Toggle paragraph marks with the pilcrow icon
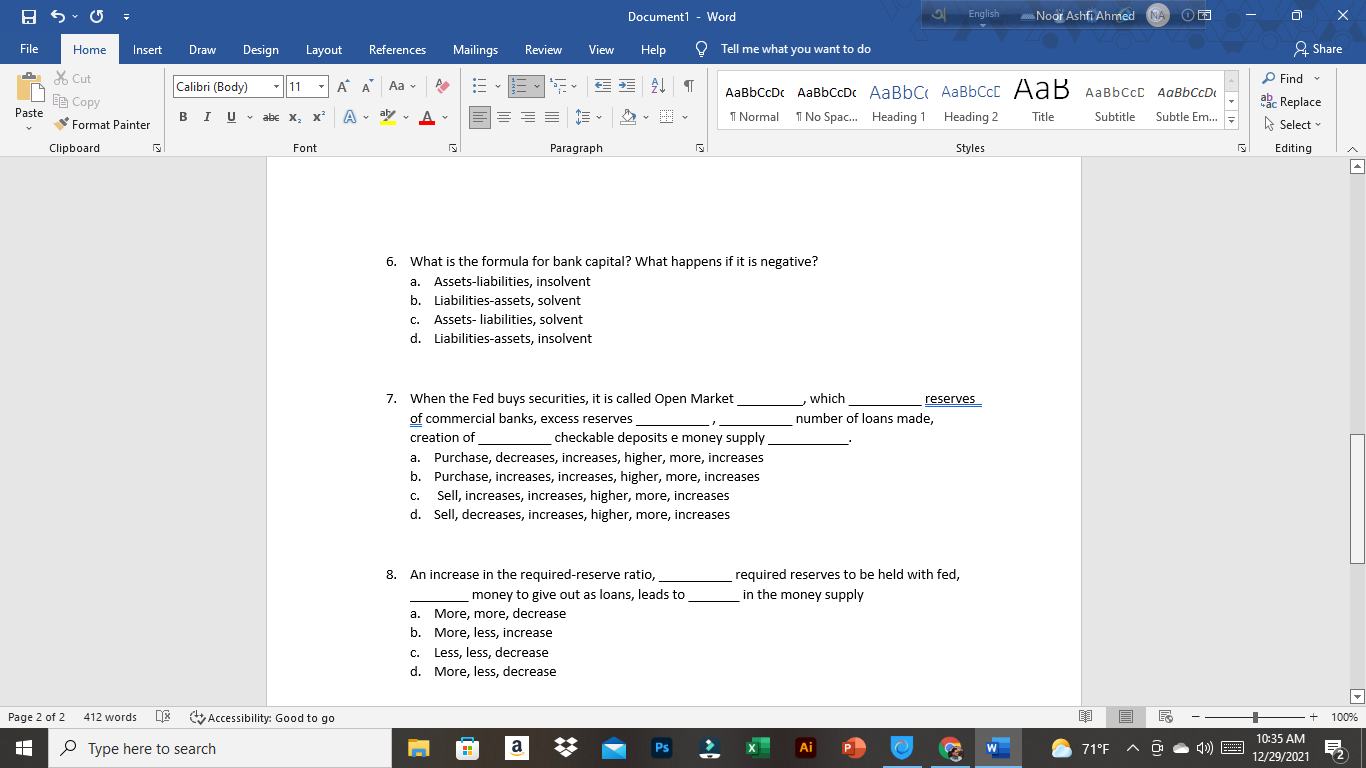This screenshot has width=1366, height=768. pos(688,86)
